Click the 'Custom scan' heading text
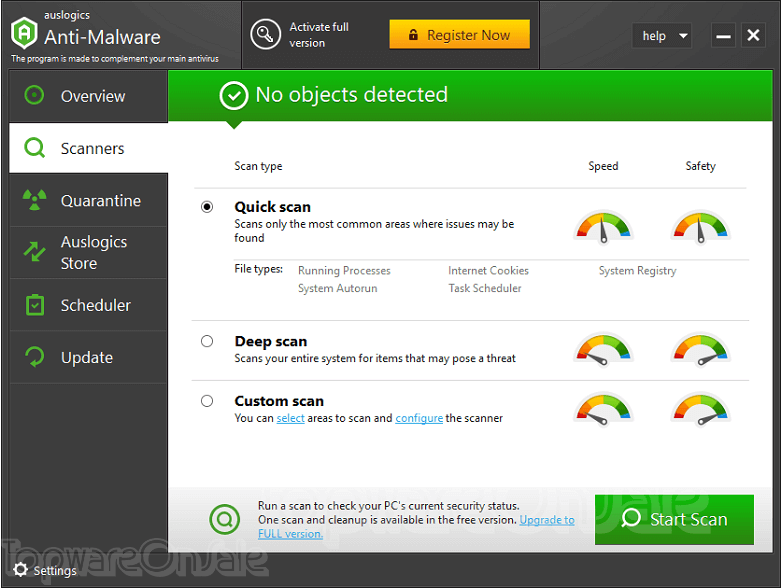Image resolution: width=781 pixels, height=588 pixels. point(279,401)
